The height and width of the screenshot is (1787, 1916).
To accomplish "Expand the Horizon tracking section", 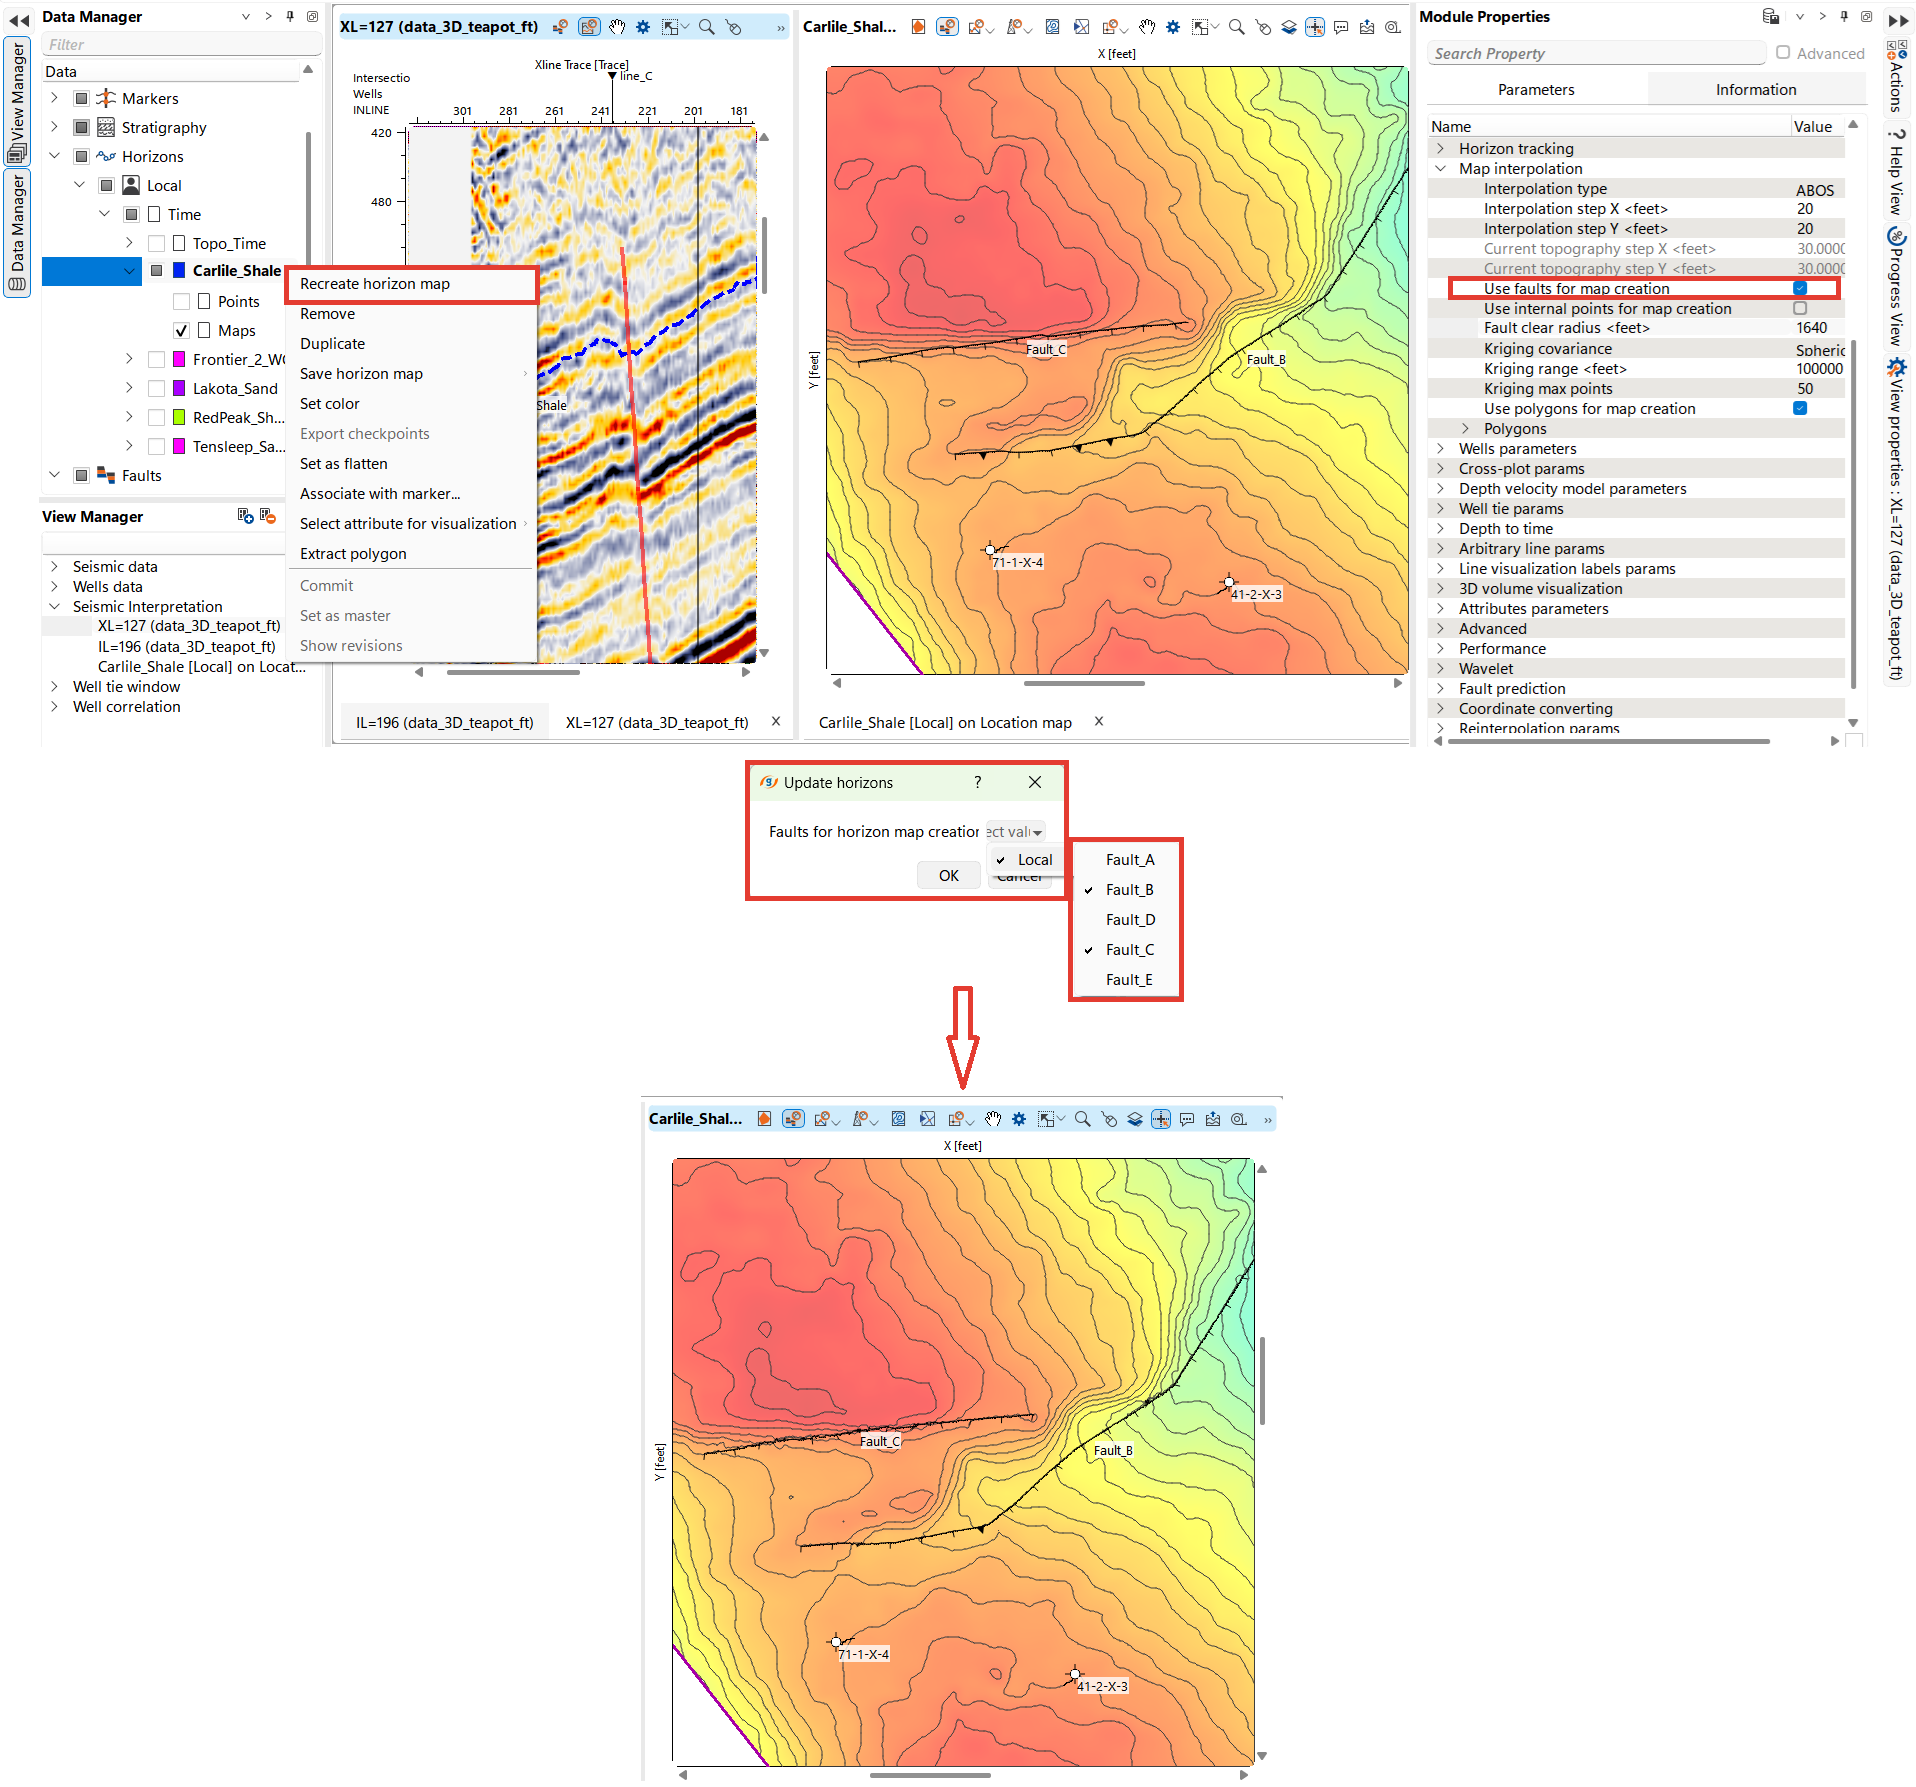I will coord(1442,148).
